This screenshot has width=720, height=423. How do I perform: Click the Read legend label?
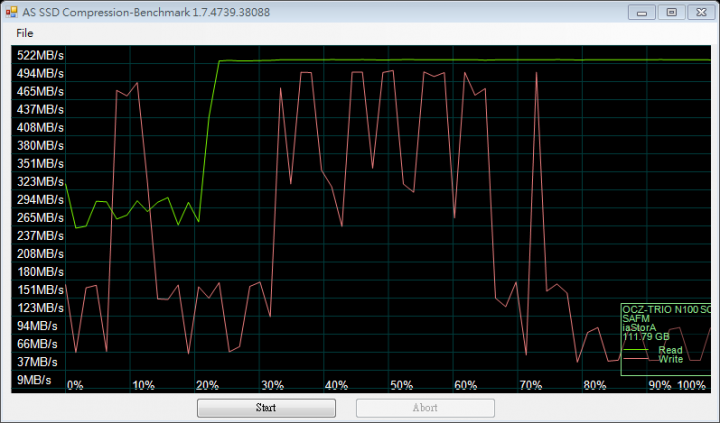click(670, 350)
